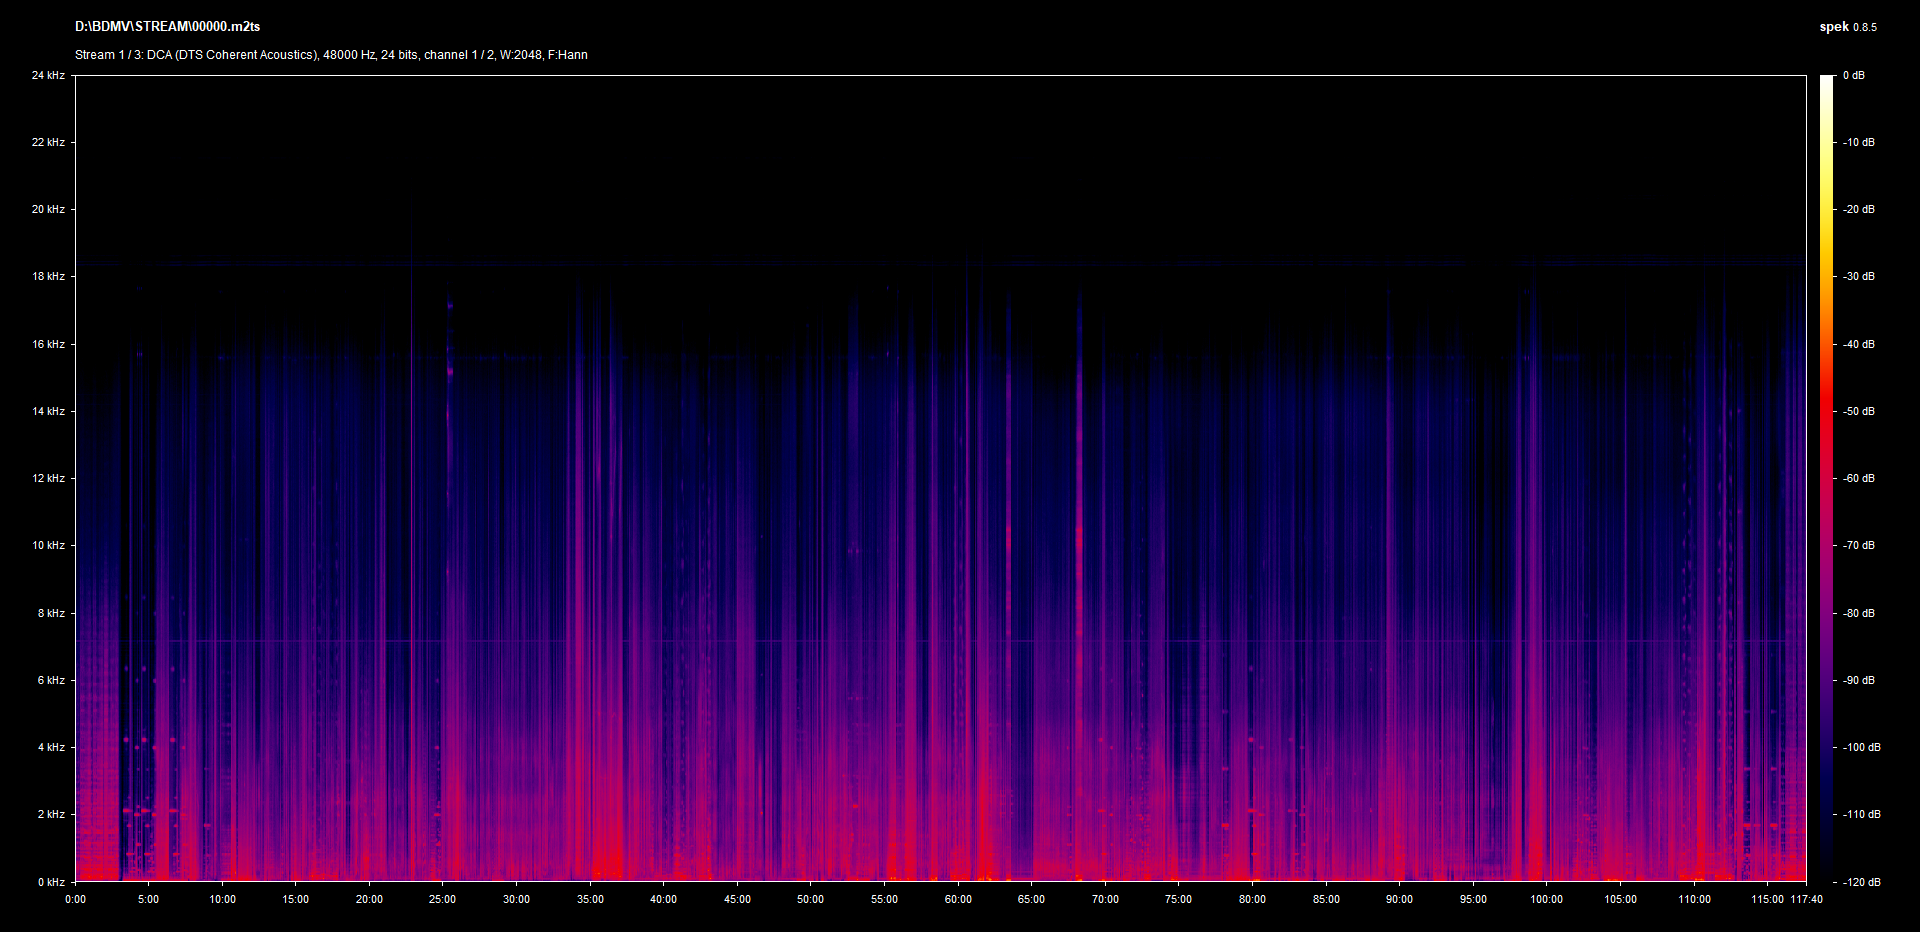Click the 0:00 time axis marker
Image resolution: width=1920 pixels, height=932 pixels.
[x=75, y=899]
